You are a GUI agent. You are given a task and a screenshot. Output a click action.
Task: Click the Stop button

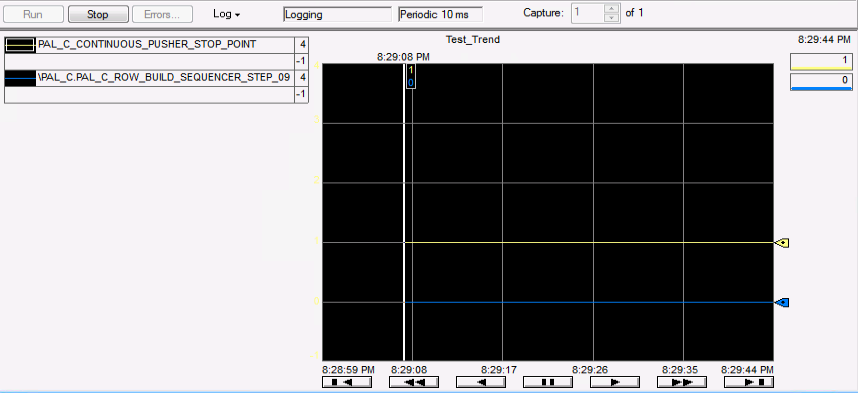tap(98, 14)
